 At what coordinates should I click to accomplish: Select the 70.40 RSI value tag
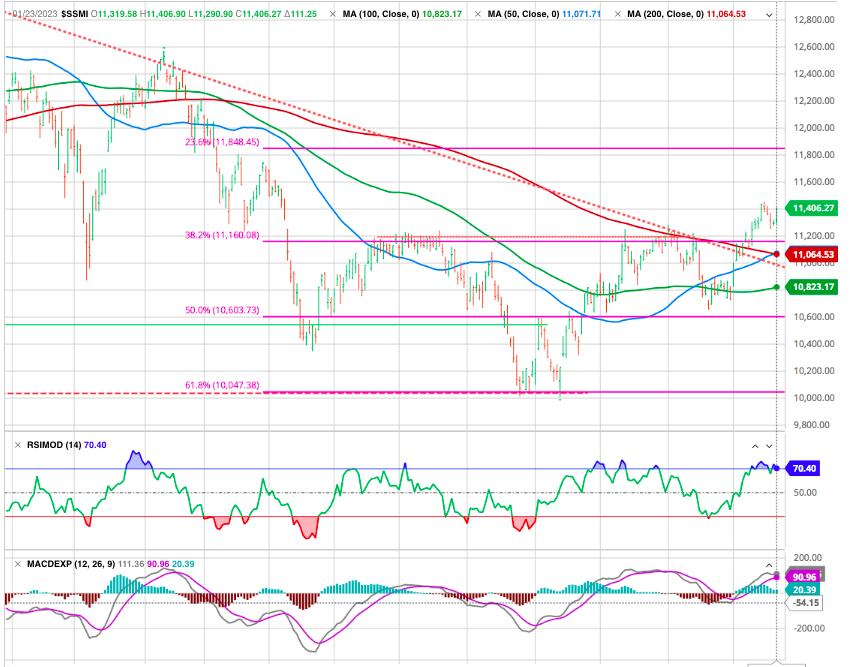[x=803, y=468]
